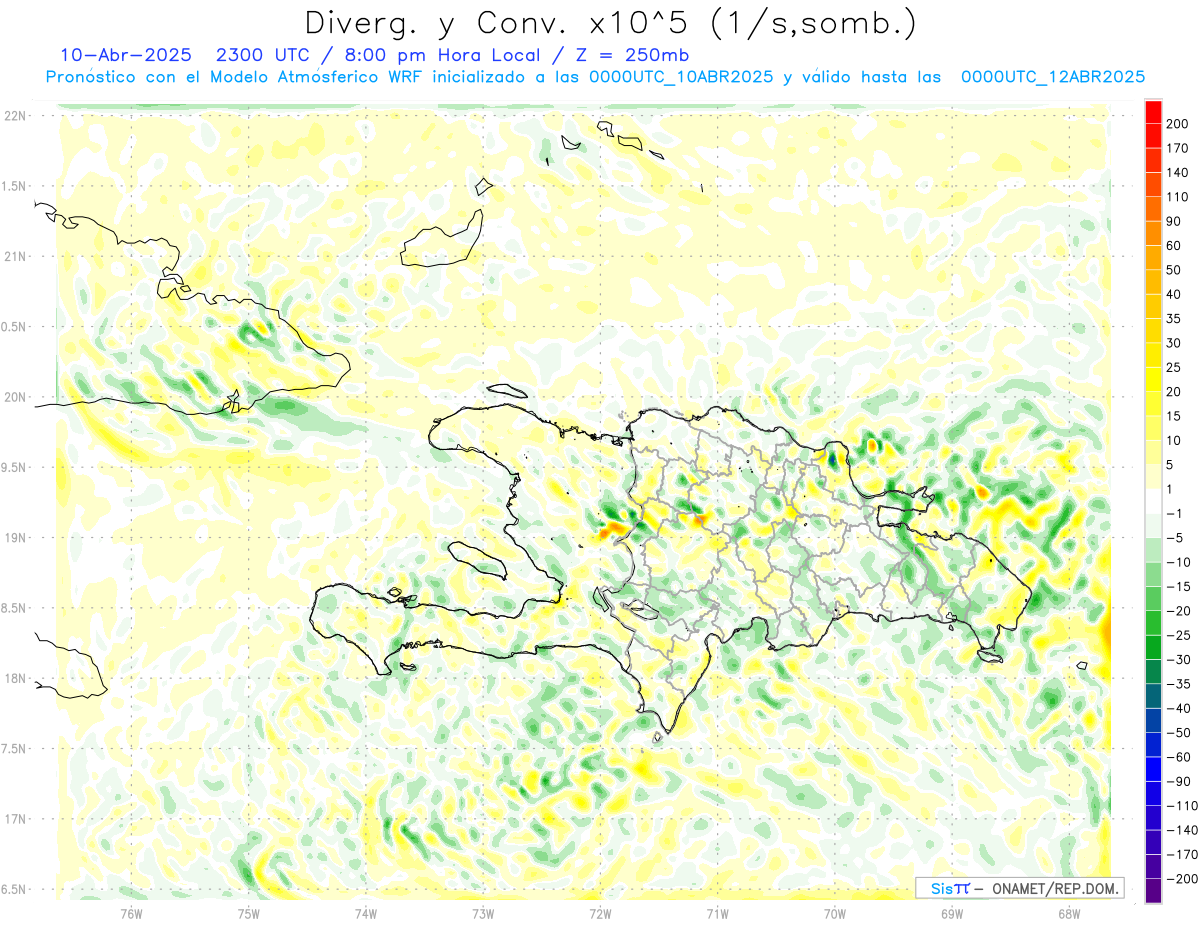Click the '72W' longitude label

(600, 912)
